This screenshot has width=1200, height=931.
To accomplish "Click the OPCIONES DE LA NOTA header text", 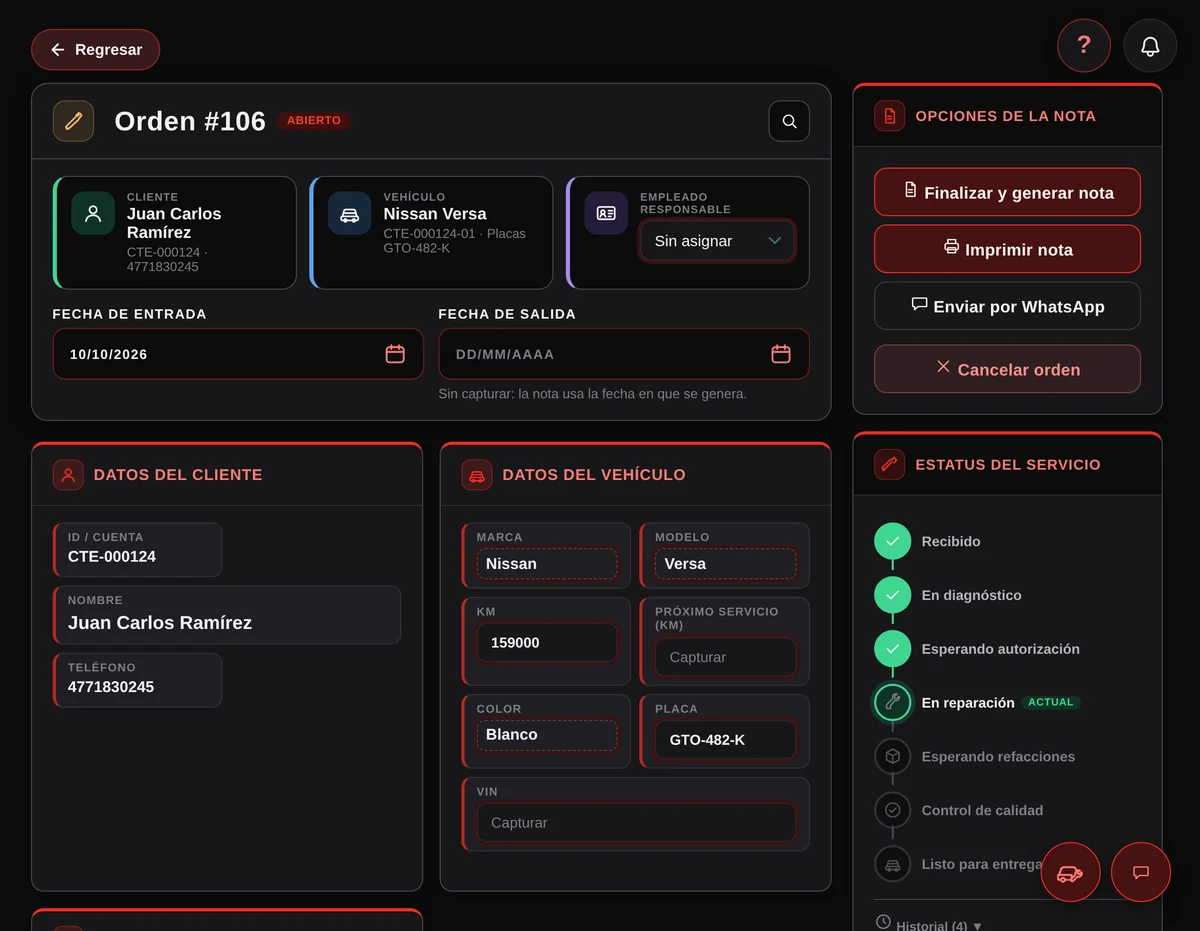I will [x=1006, y=116].
